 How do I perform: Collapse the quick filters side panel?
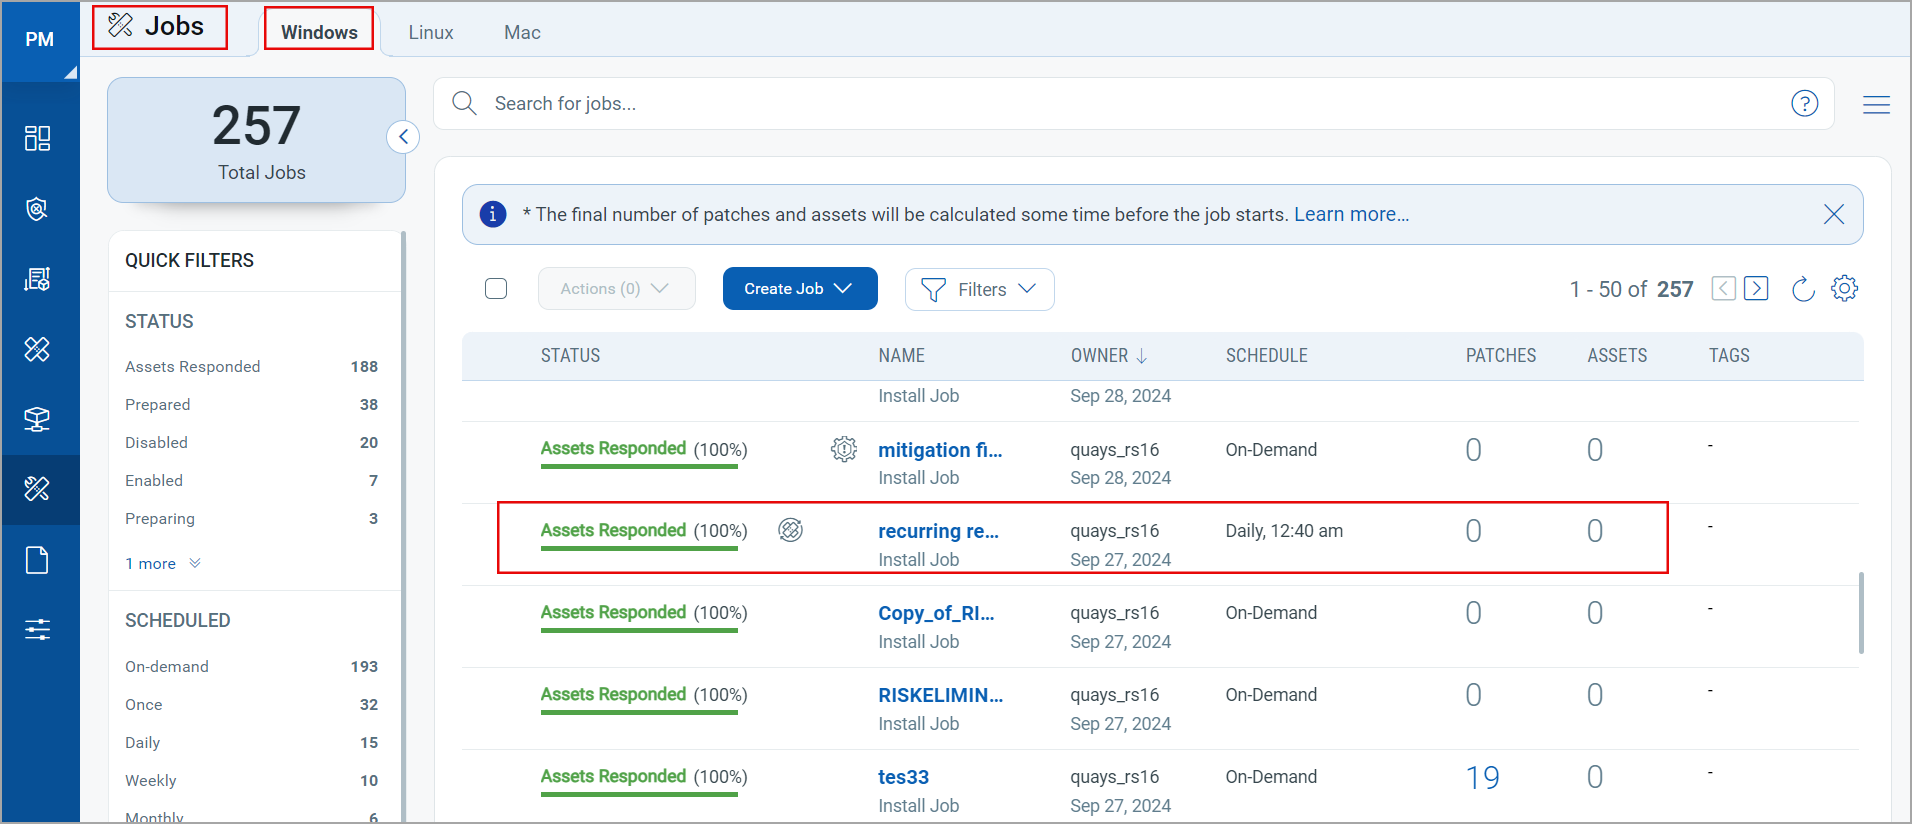click(403, 137)
